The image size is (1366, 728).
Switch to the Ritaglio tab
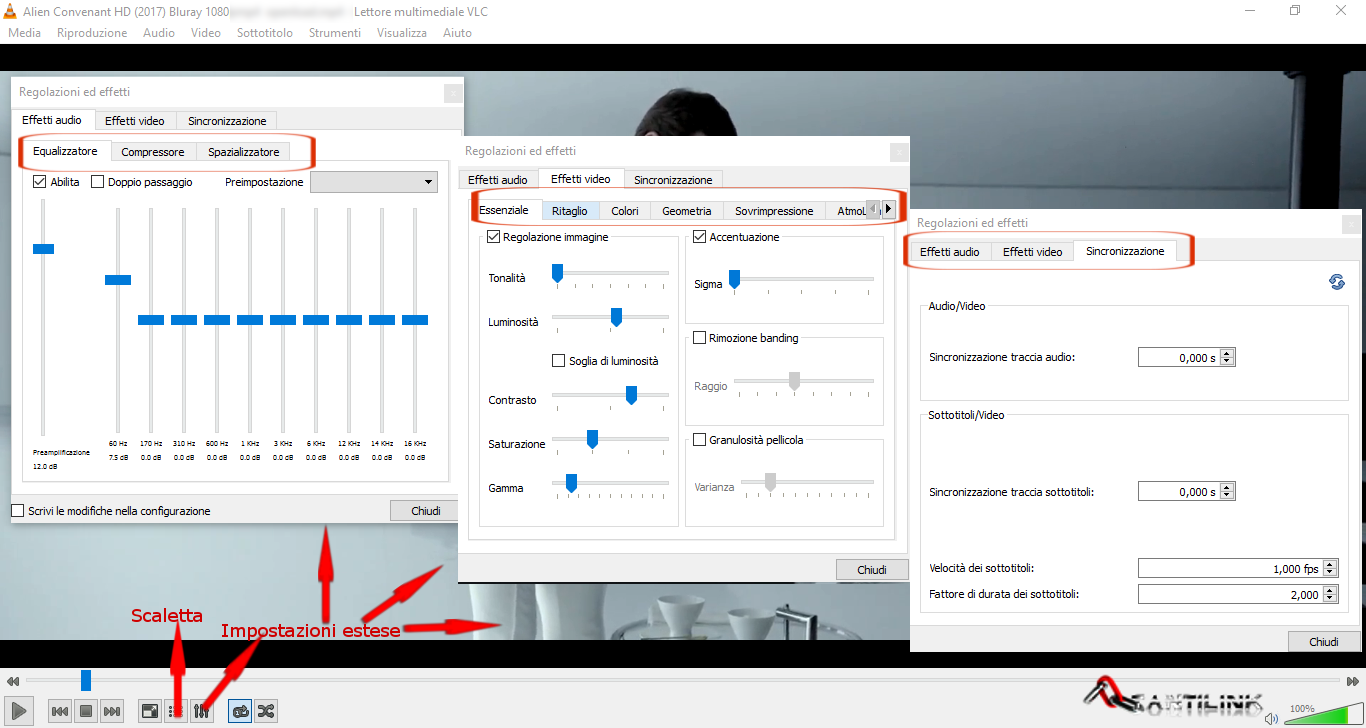pyautogui.click(x=570, y=211)
